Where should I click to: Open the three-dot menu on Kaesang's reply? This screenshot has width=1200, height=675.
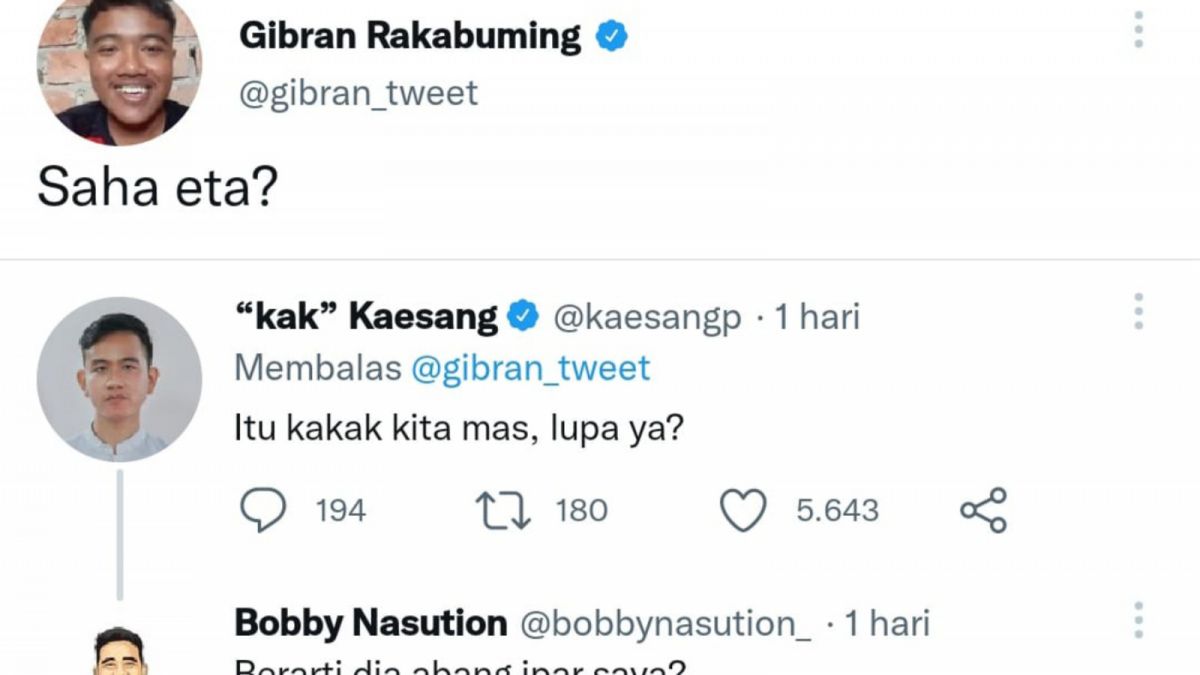pyautogui.click(x=1139, y=312)
